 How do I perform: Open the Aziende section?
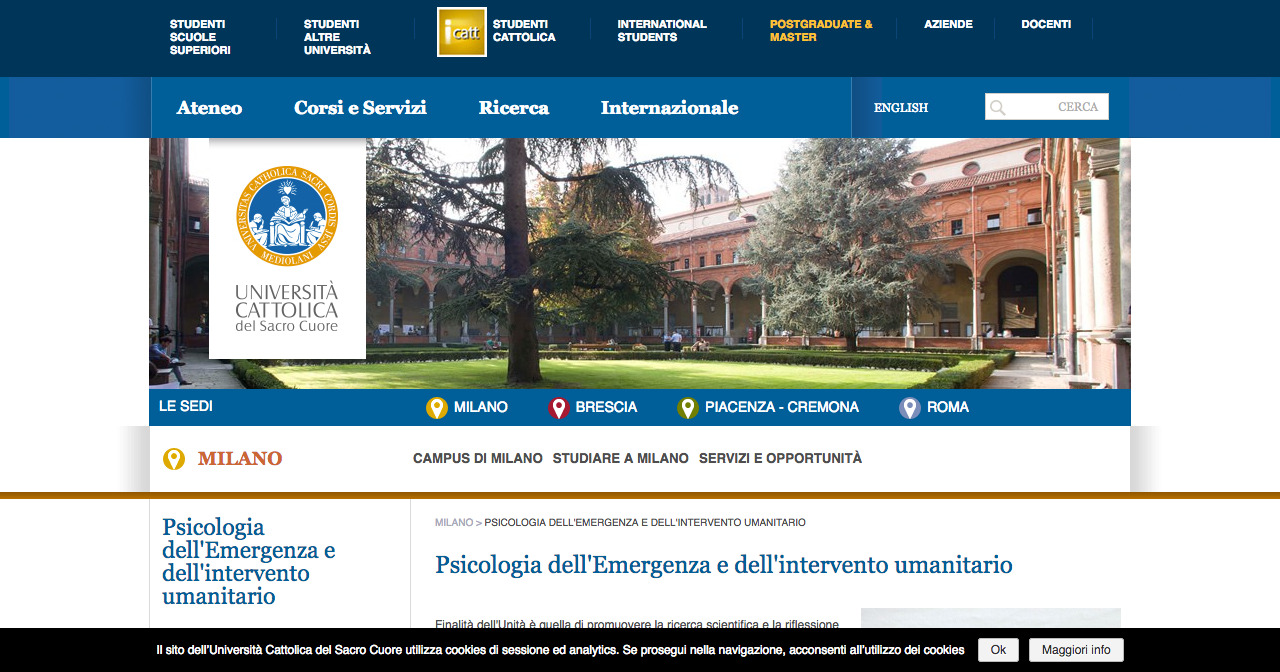pos(948,24)
